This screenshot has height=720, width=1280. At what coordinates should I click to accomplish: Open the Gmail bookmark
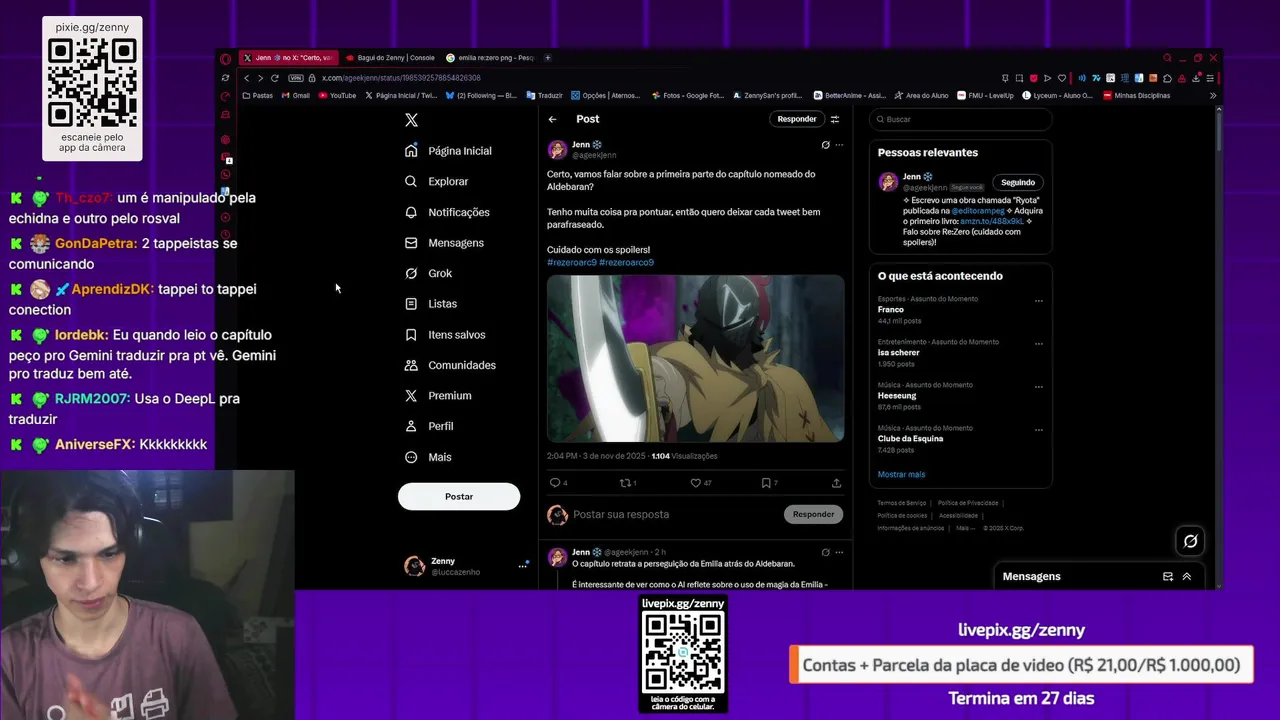[x=295, y=96]
